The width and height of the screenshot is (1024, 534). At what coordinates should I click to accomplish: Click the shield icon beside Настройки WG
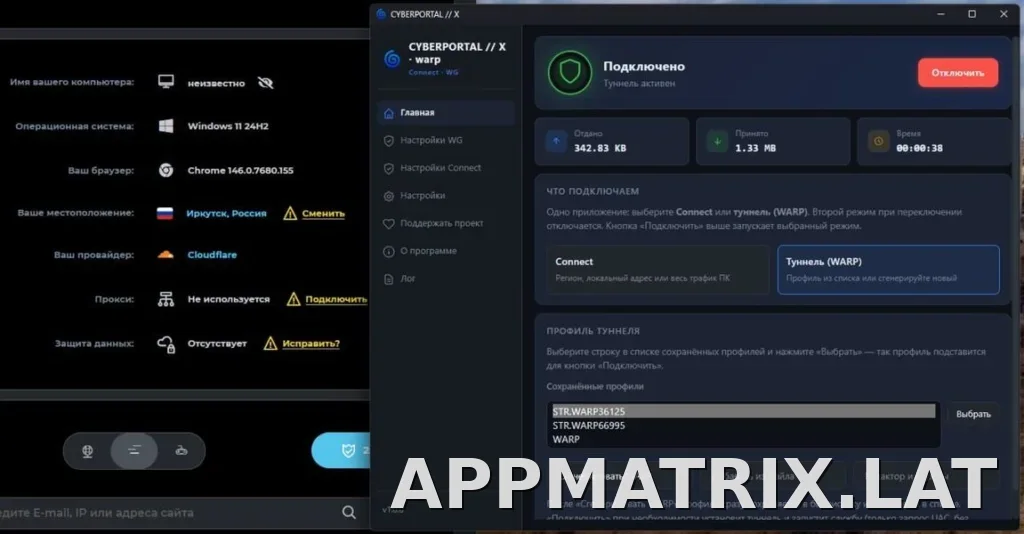click(x=389, y=141)
